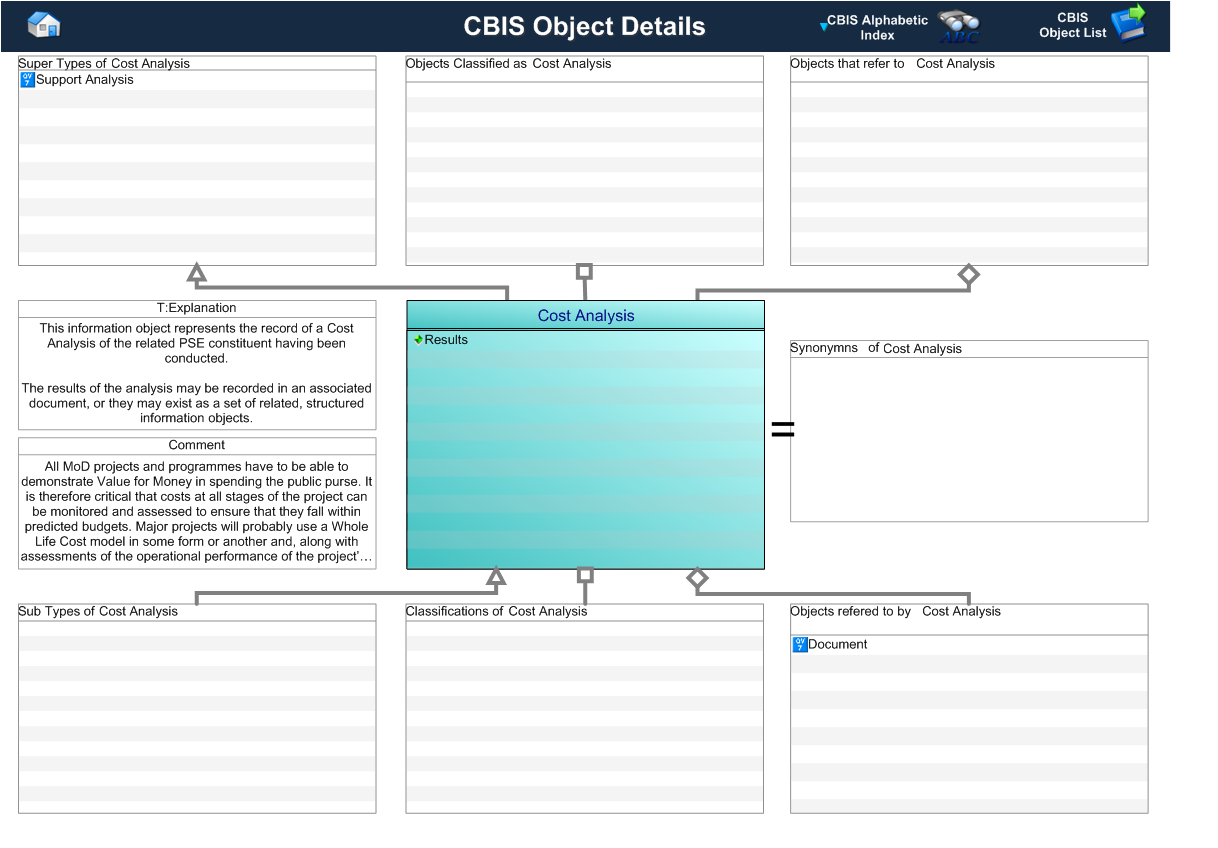The height and width of the screenshot is (848, 1218).
Task: Click the triangle connector above Sub Types
Action: [496, 576]
